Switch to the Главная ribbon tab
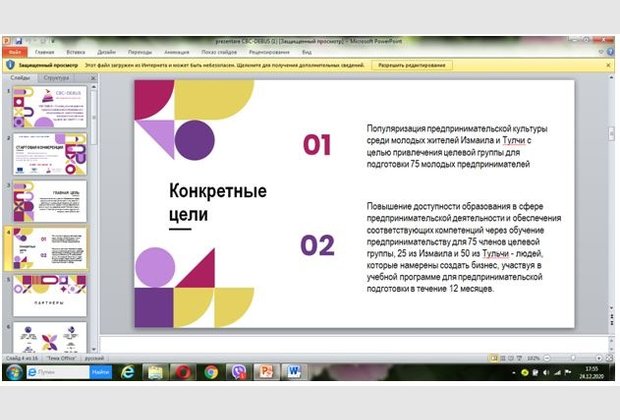This screenshot has width=620, height=420. click(x=44, y=52)
